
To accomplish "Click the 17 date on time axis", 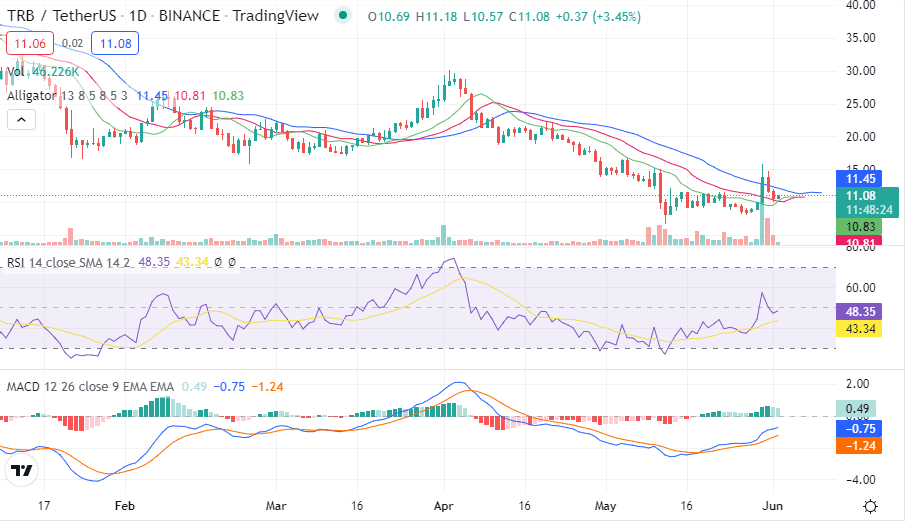I will tap(44, 506).
